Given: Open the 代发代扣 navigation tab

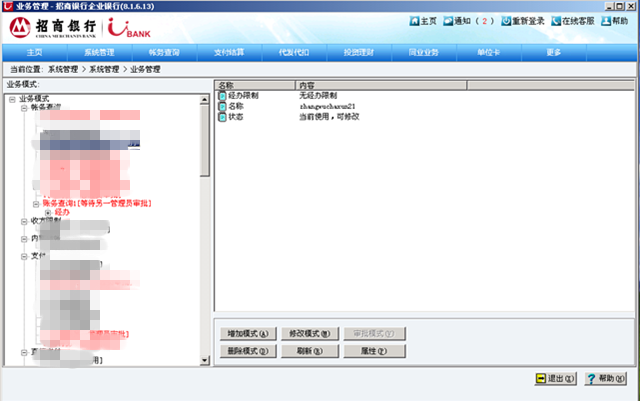Looking at the screenshot, I should (294, 53).
